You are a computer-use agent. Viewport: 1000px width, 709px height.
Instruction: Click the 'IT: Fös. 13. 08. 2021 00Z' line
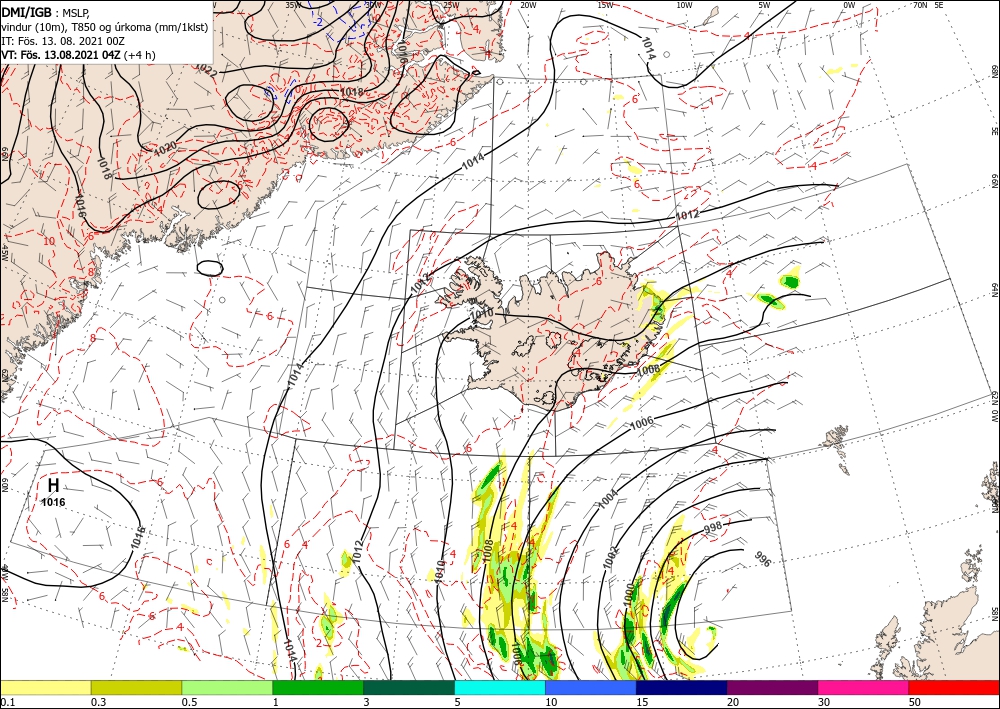[61, 41]
